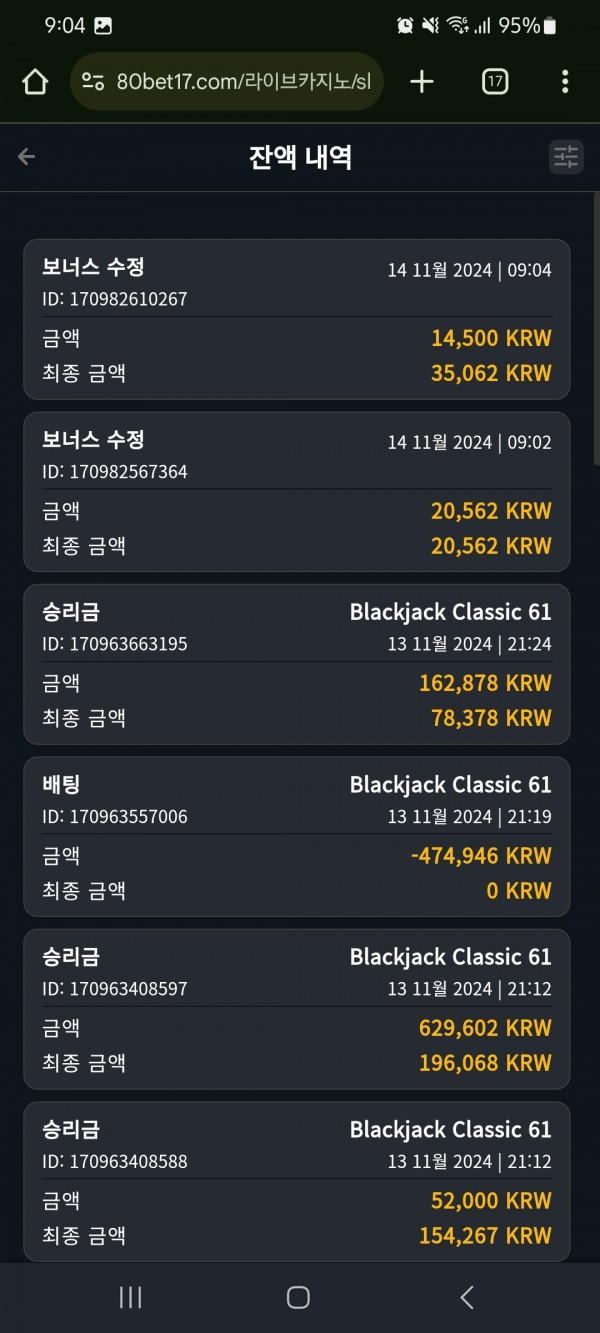Select the 승리금 entry with 162,878 KRW
The height and width of the screenshot is (1333, 600).
click(297, 664)
